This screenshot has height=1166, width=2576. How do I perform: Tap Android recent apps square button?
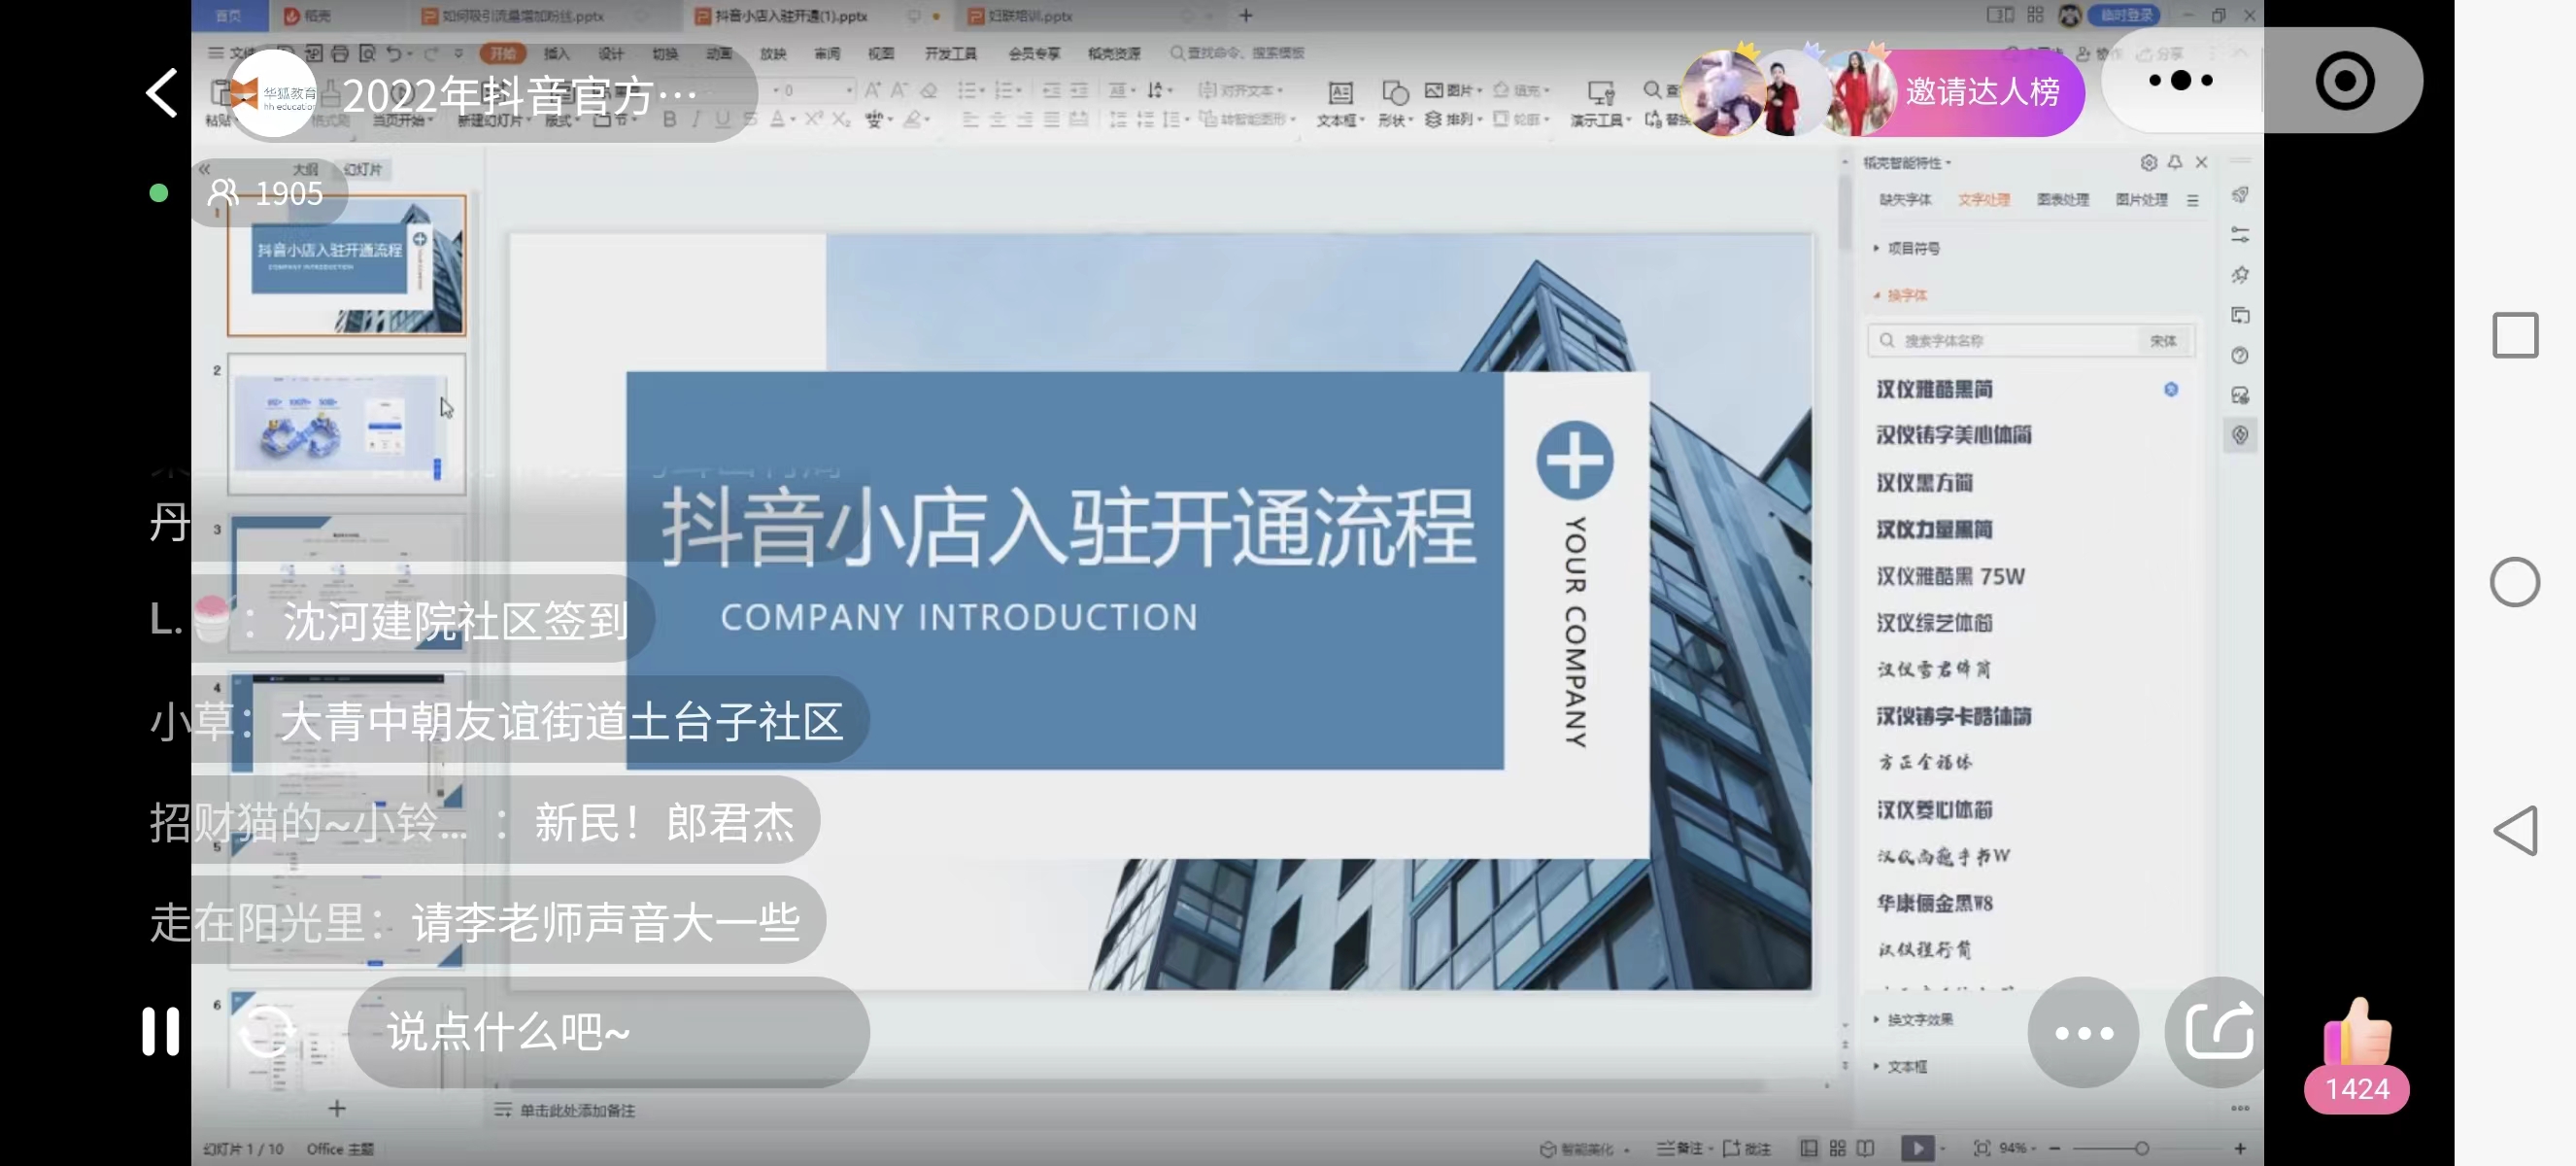pyautogui.click(x=2514, y=335)
